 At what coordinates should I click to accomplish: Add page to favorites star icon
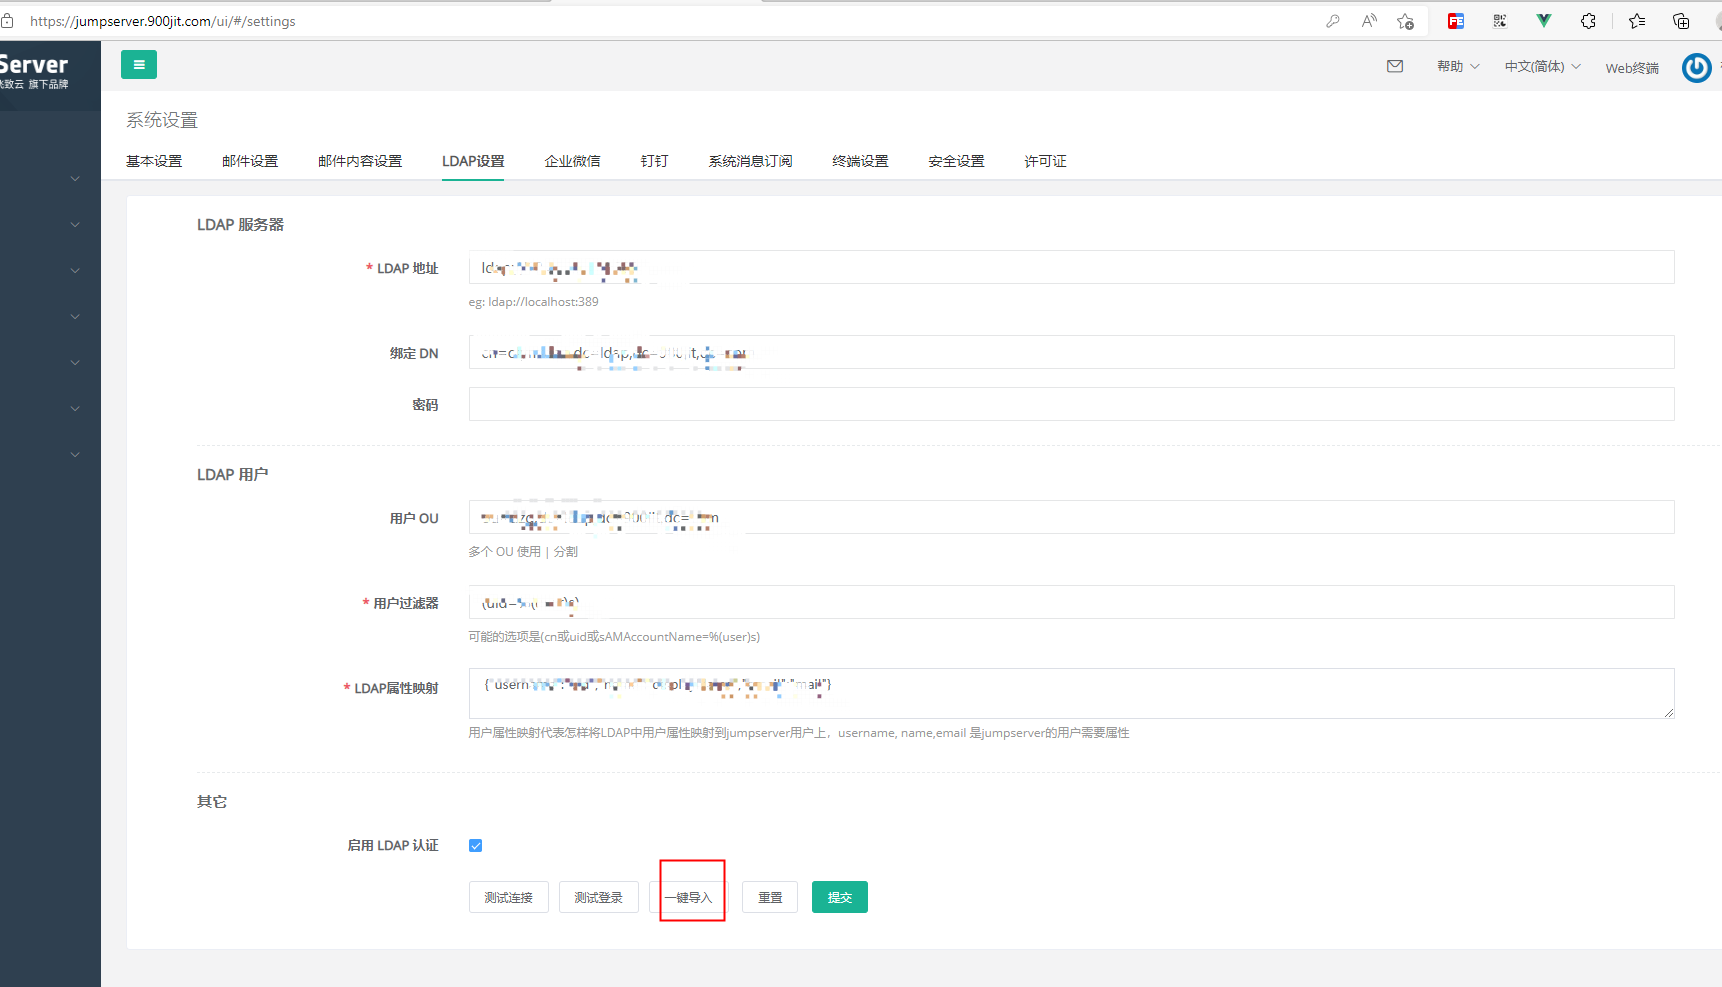coord(1406,21)
